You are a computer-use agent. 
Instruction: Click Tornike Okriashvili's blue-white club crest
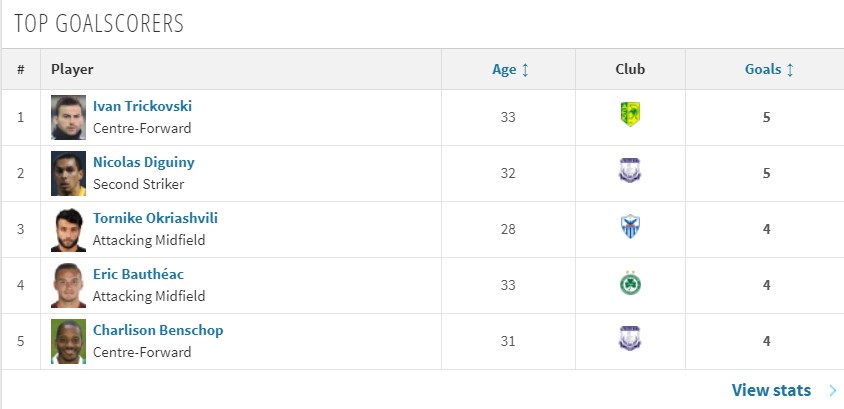(x=630, y=227)
